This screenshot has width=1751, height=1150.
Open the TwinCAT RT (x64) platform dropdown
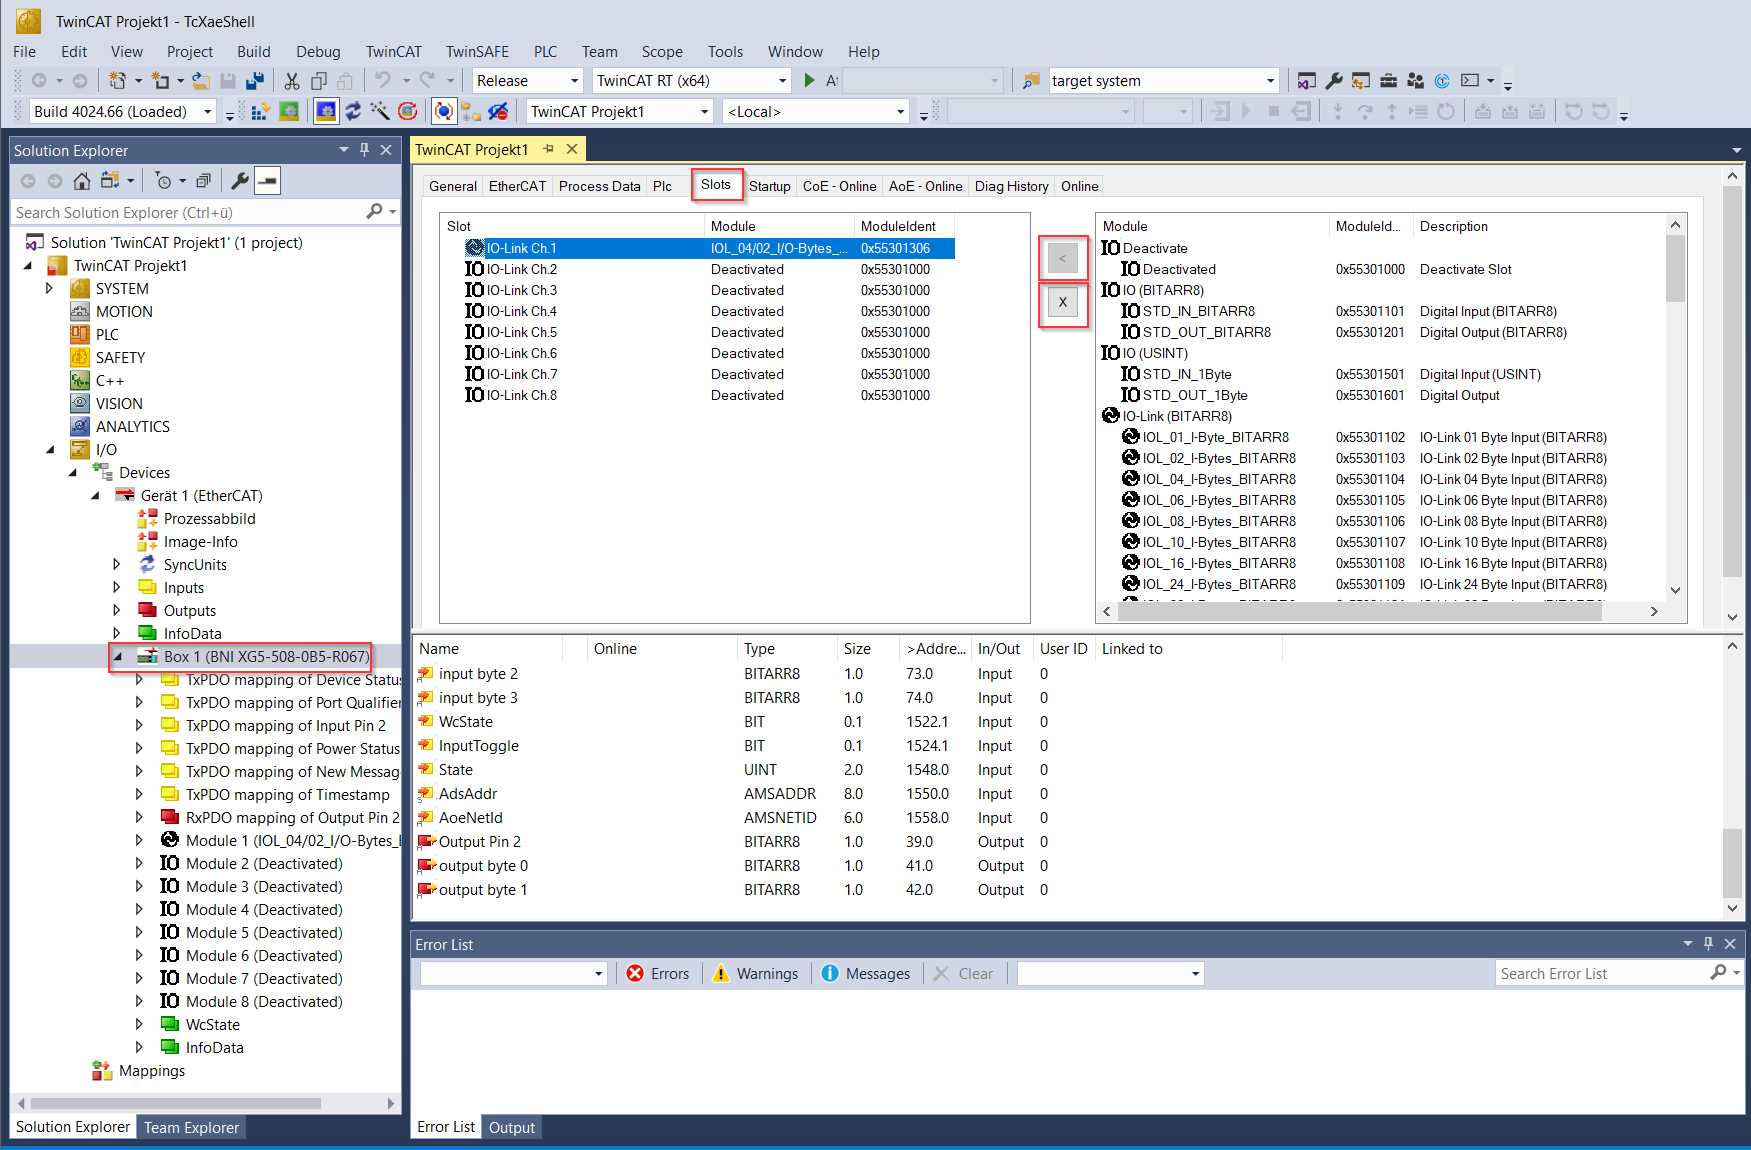tap(692, 81)
